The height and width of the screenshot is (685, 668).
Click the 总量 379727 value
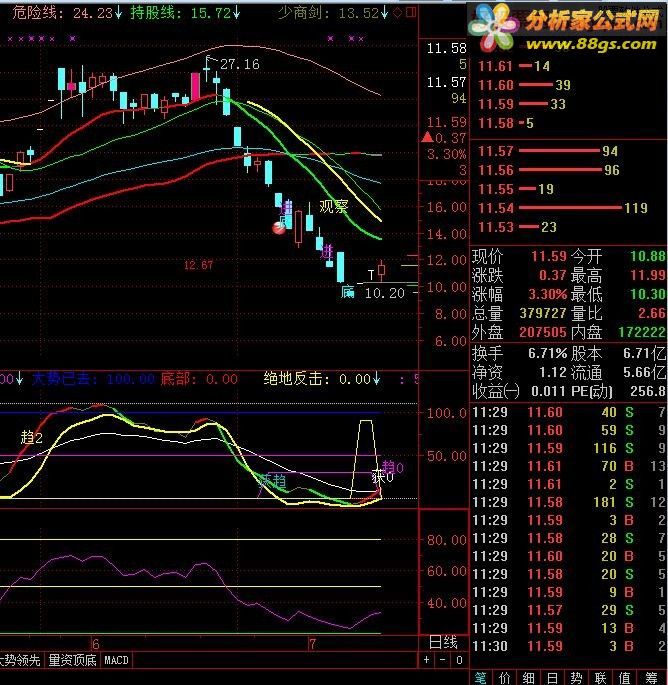point(543,313)
